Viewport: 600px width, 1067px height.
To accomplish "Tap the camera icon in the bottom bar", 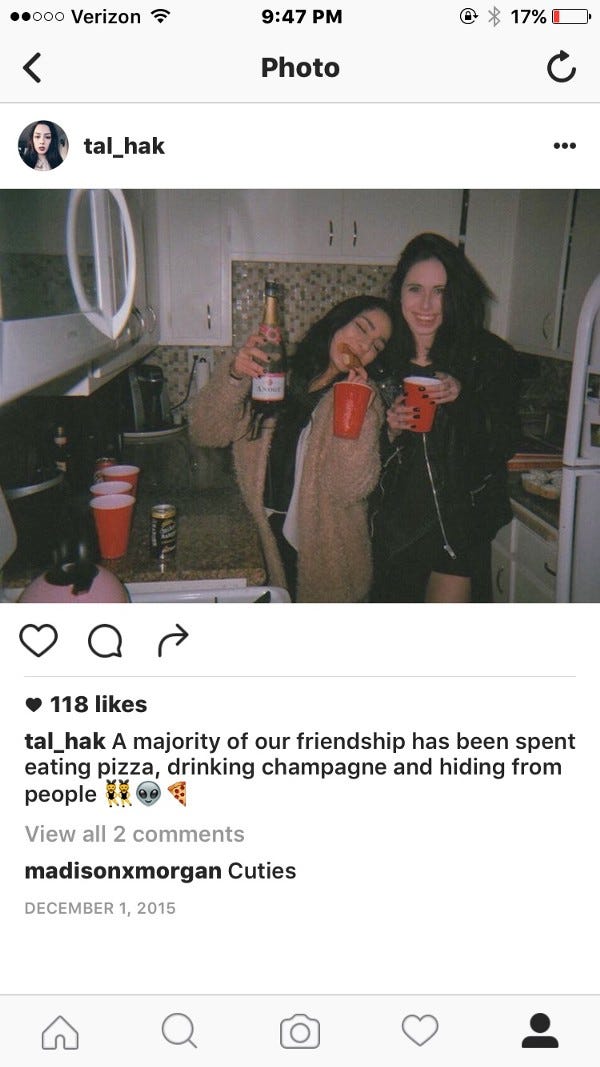I will click(x=300, y=1032).
